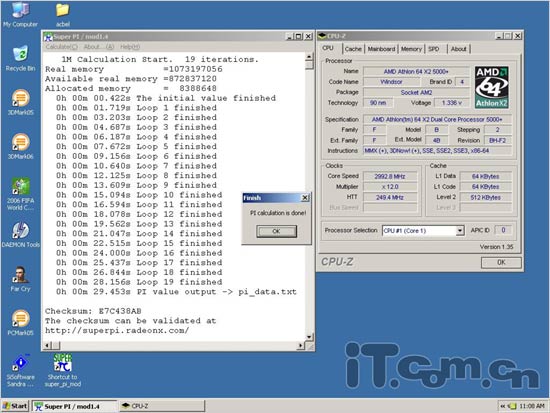Click the taskbar clock showing 11:08 AM
This screenshot has height=413, width=550.
click(532, 406)
